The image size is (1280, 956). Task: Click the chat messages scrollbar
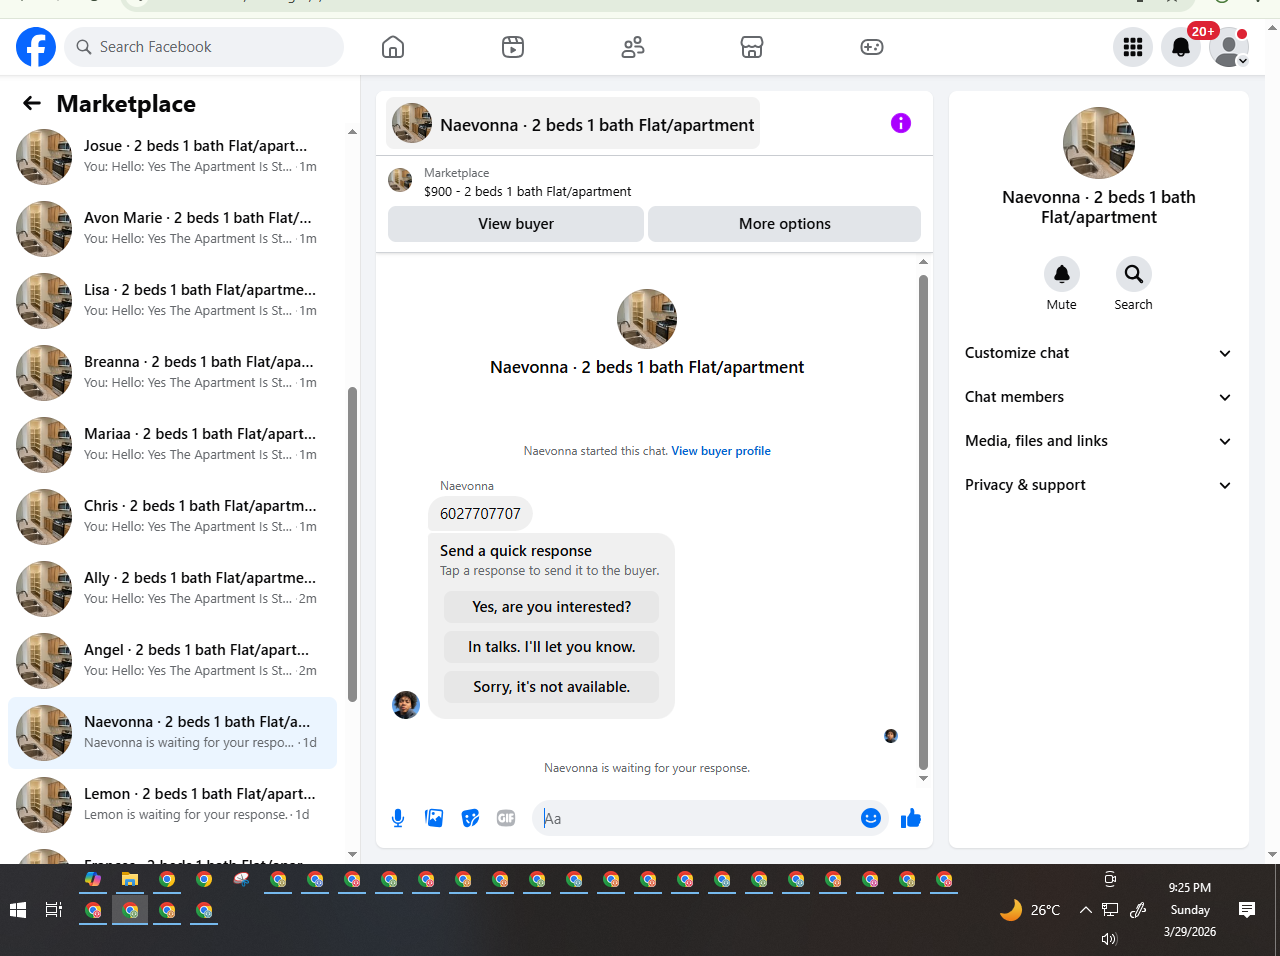pyautogui.click(x=923, y=522)
